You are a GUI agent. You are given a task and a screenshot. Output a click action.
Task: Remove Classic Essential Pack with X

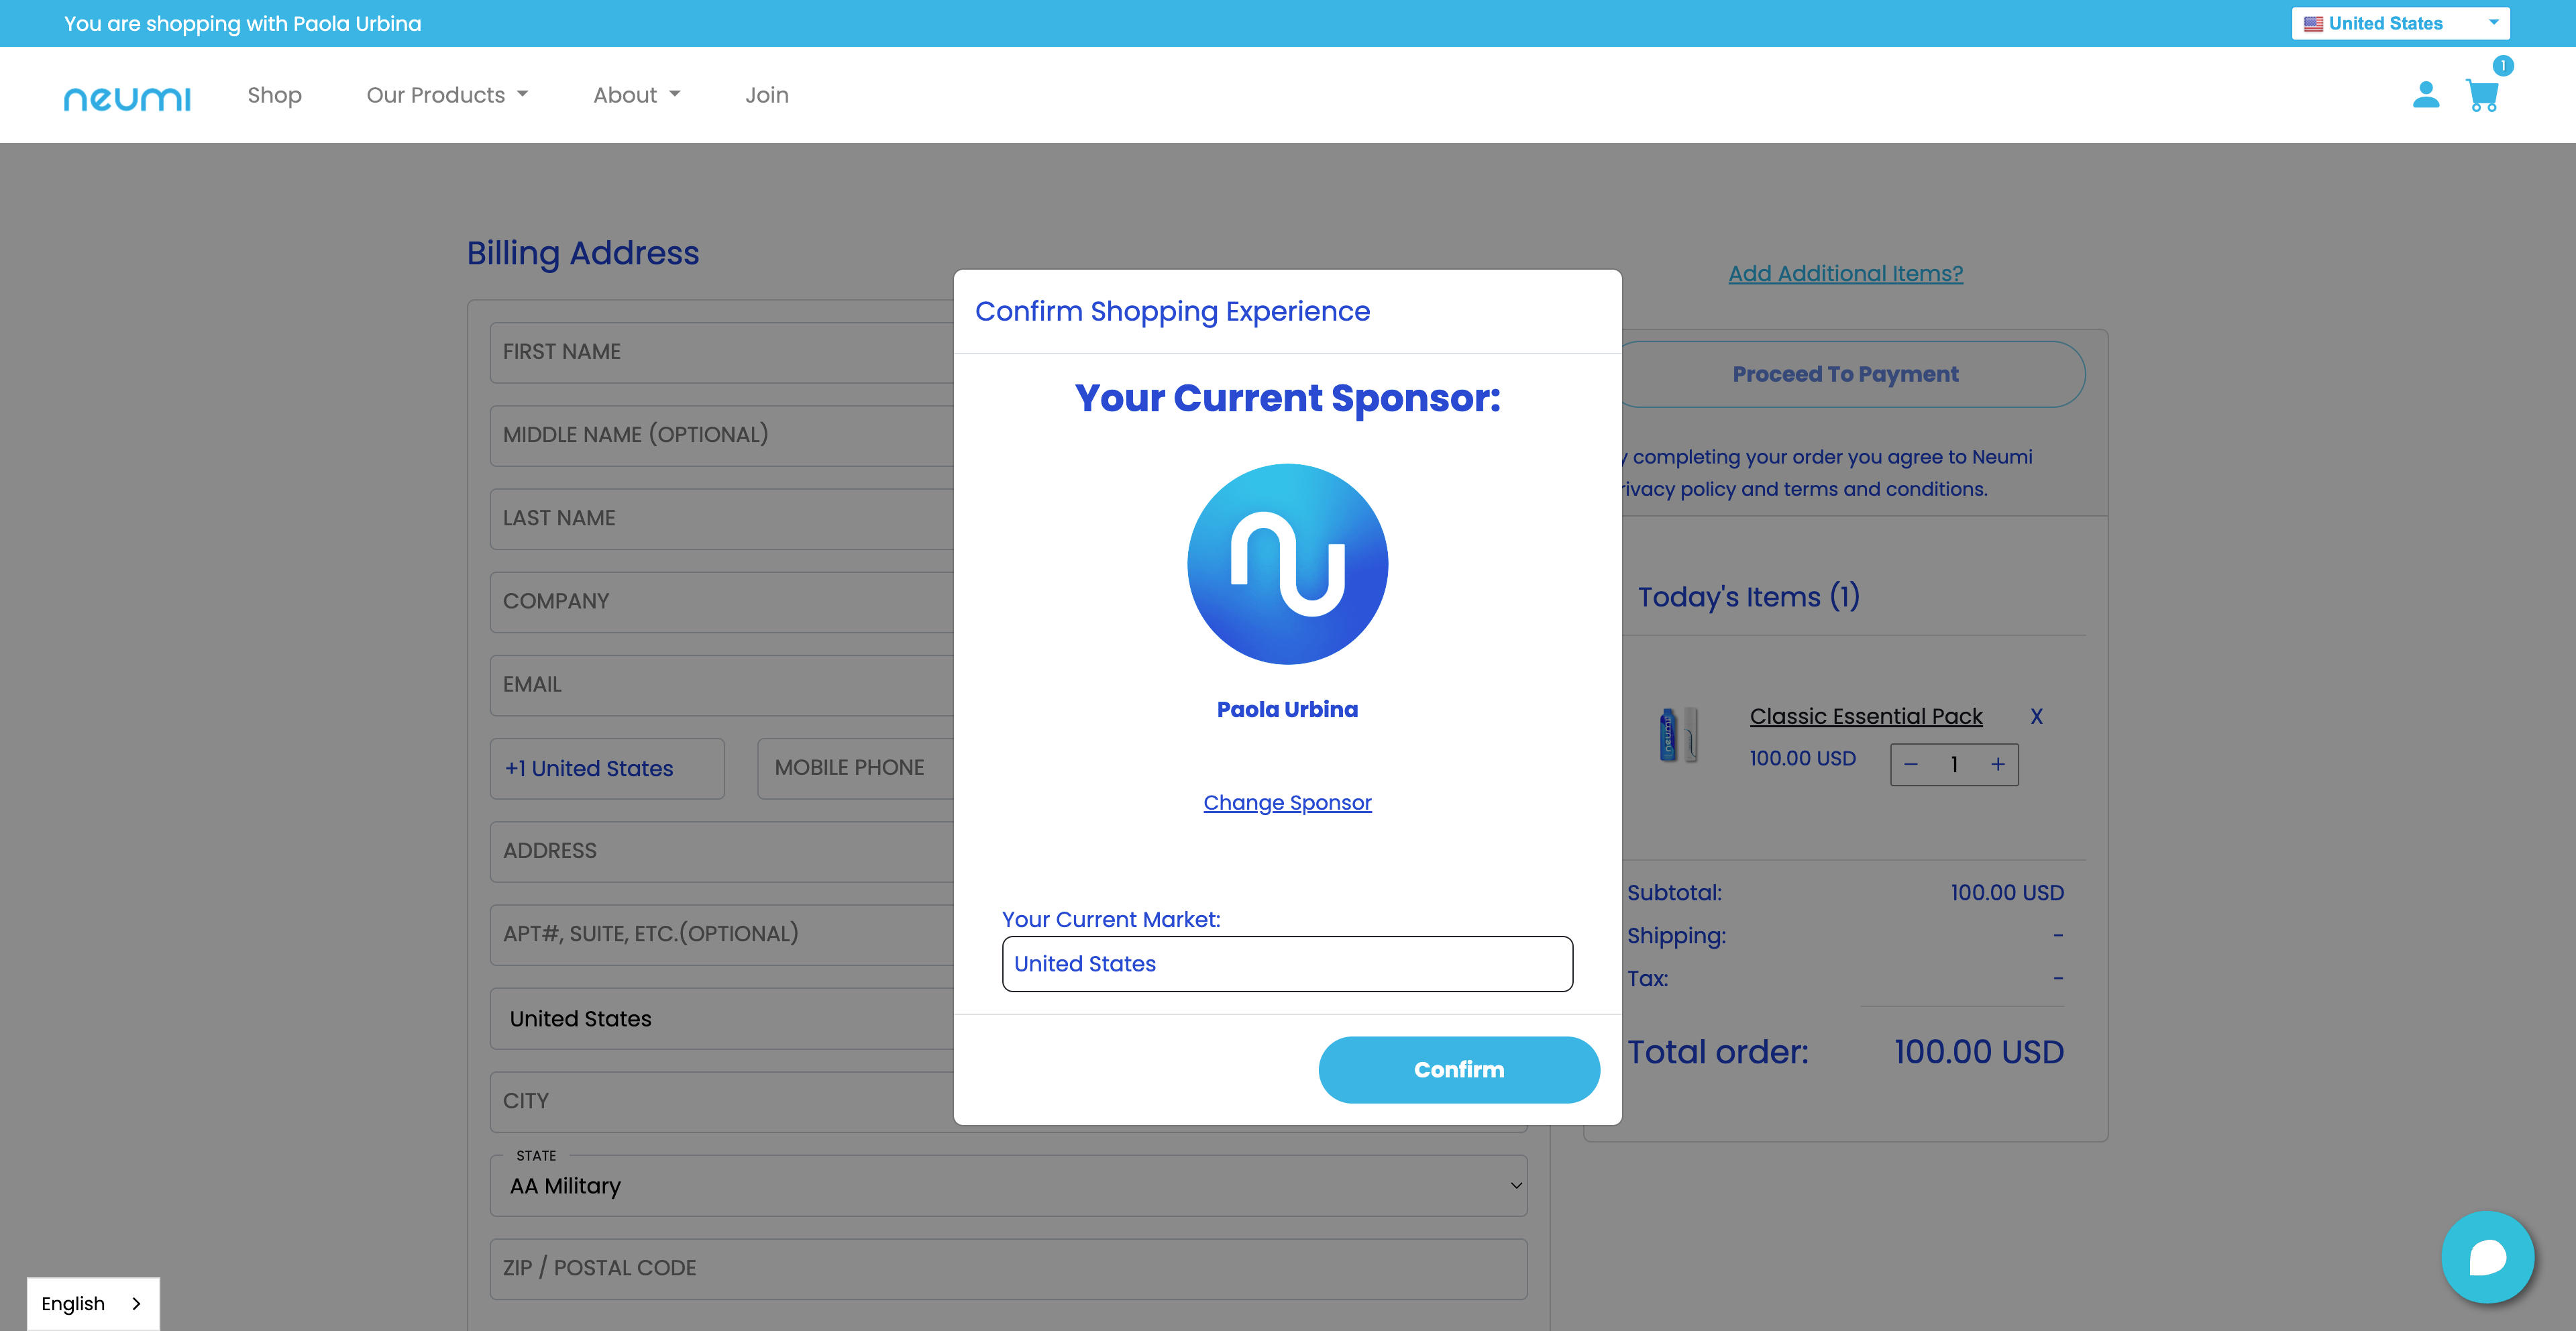pos(2036,716)
